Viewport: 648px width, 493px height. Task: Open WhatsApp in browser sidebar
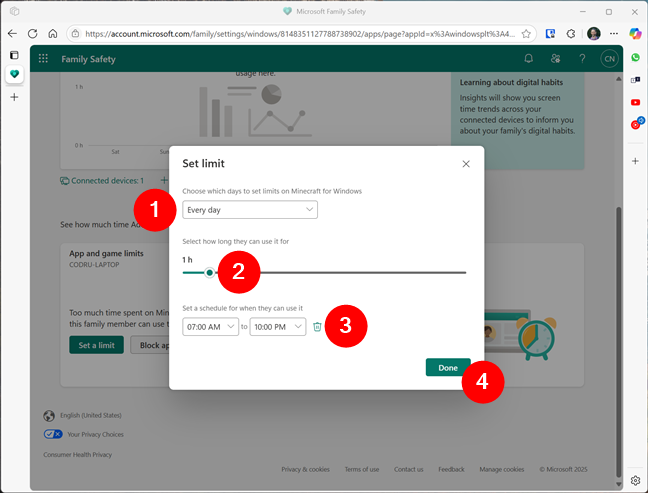(x=636, y=57)
